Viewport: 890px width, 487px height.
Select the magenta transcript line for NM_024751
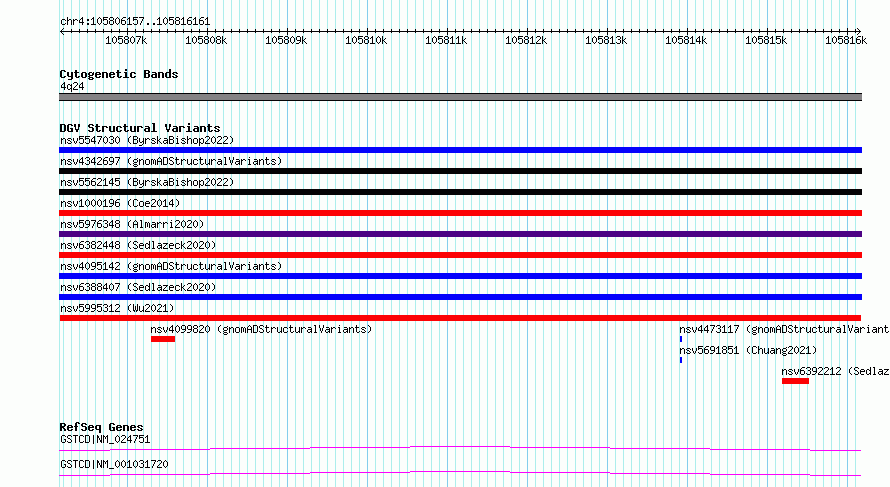click(460, 448)
